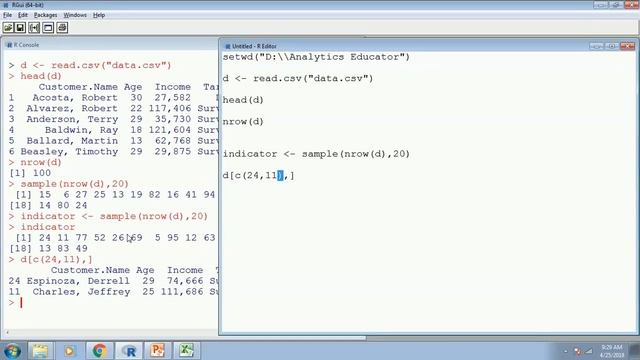Image resolution: width=640 pixels, height=360 pixels.
Task: Switch to Excel in the taskbar
Action: [186, 351]
